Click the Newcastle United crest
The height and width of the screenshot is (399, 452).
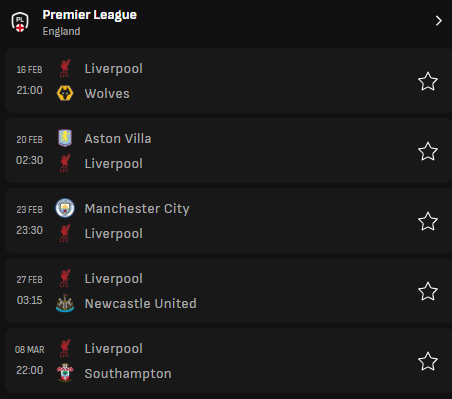pos(65,303)
